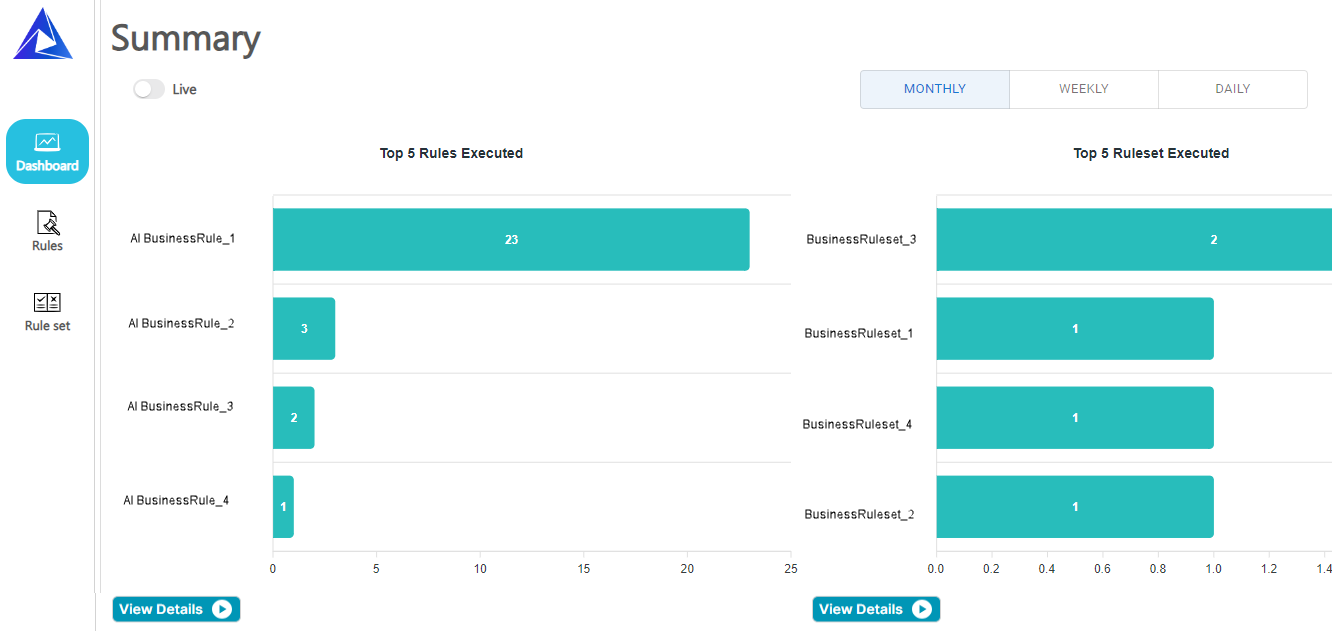
Task: Click the BusinessRuleset_3 bar
Action: [x=1134, y=240]
